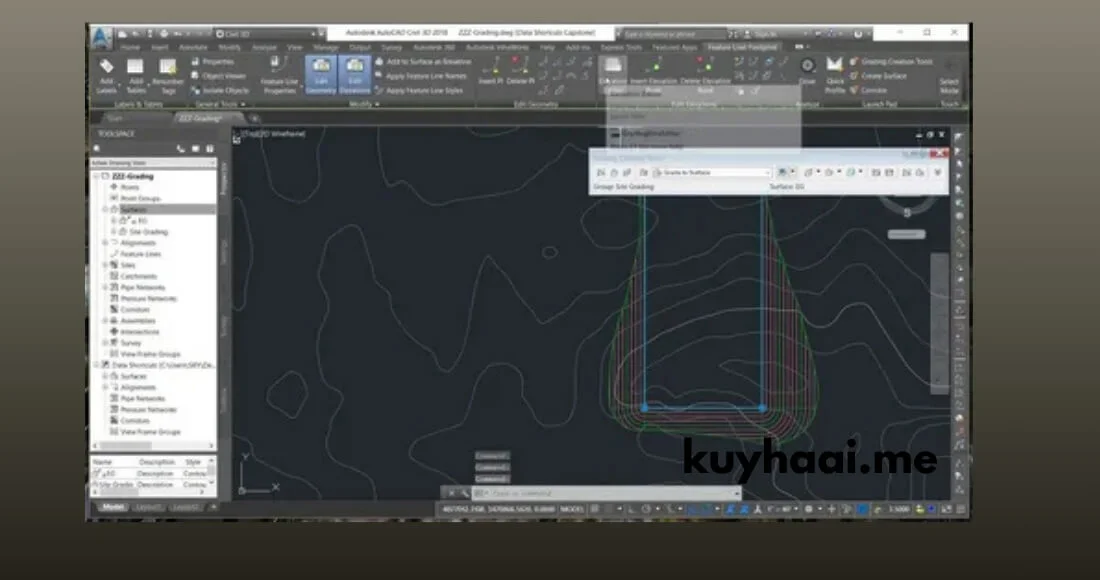1100x580 pixels.
Task: Expand the Alignments node under ZZZ-Grading
Action: click(x=105, y=243)
